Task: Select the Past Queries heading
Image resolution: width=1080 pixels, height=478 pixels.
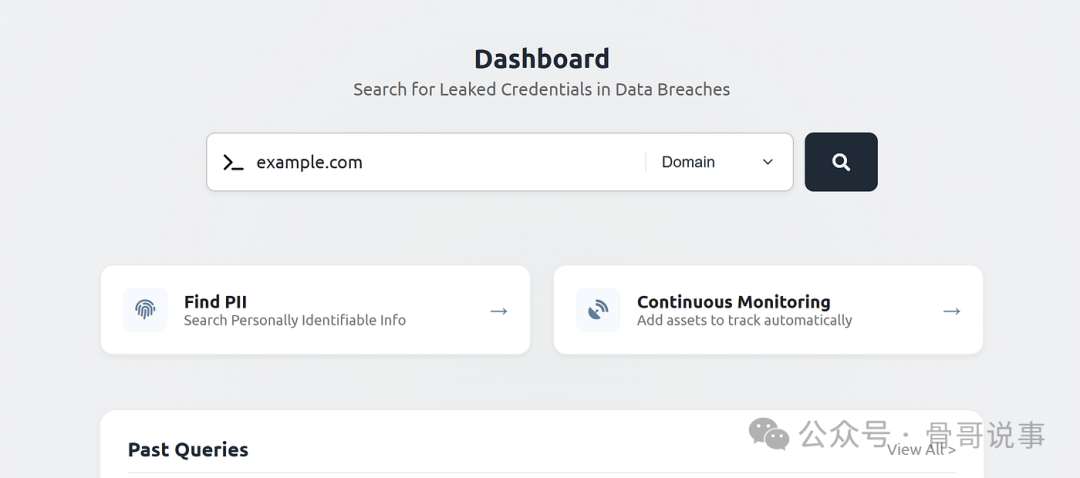Action: [188, 450]
